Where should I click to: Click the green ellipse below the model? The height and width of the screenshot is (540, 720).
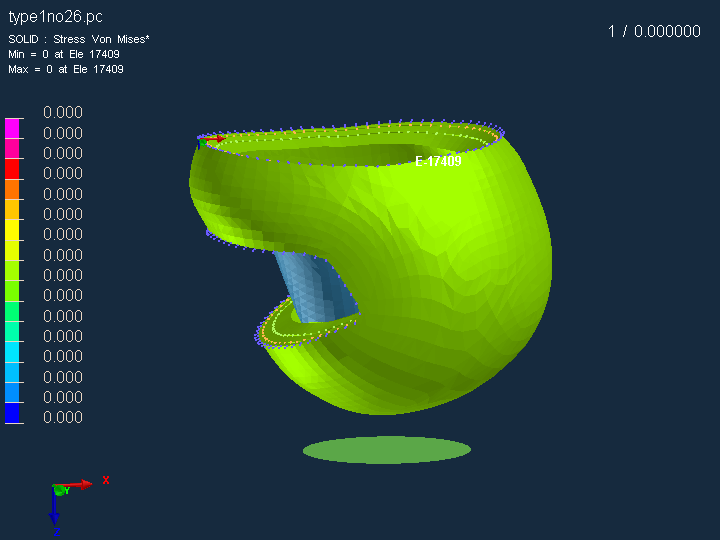tap(387, 450)
